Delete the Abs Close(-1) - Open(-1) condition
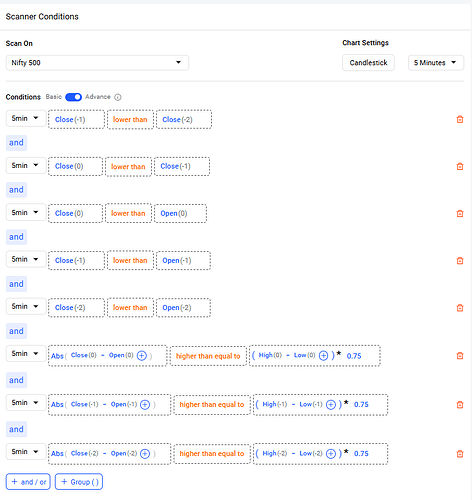The height and width of the screenshot is (500, 472). pyautogui.click(x=460, y=405)
